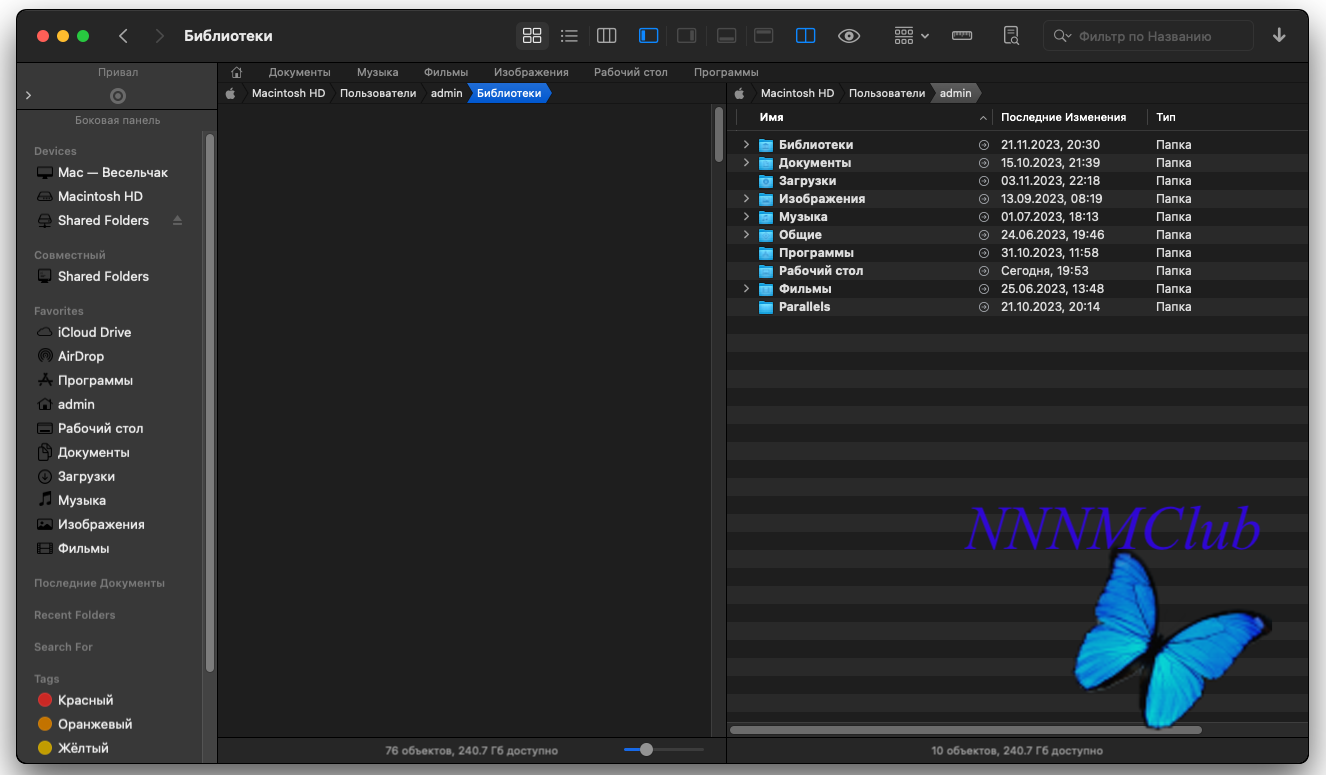The image size is (1326, 775).
Task: Click the download arrow toolbar icon
Action: pyautogui.click(x=1279, y=36)
